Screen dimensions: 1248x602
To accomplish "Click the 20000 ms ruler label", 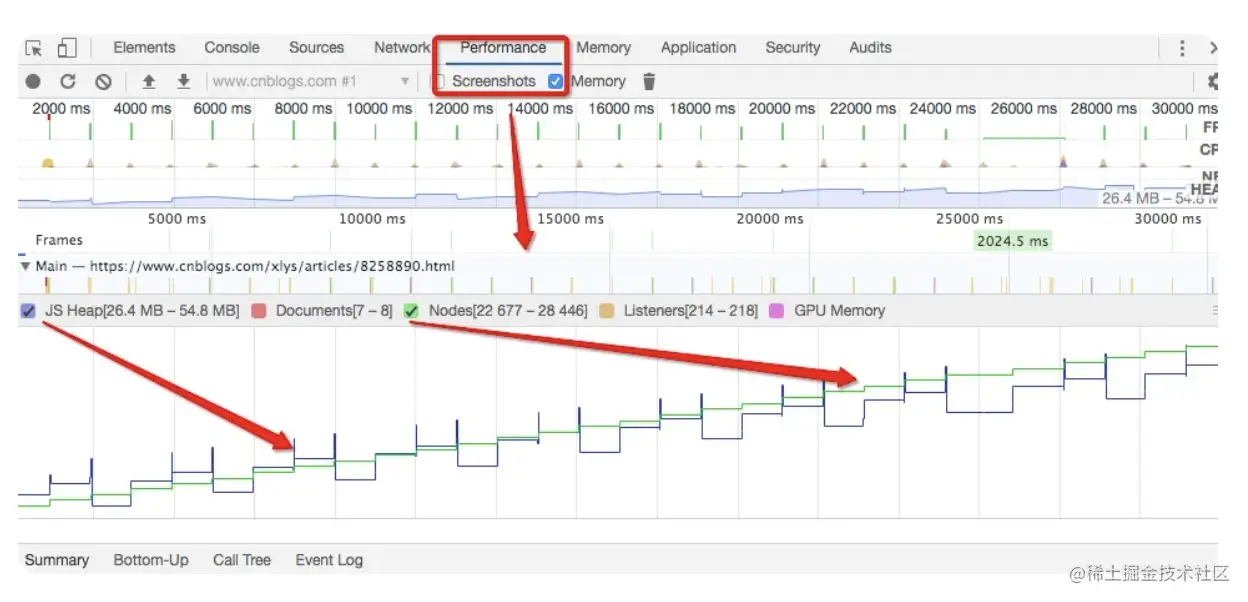I will [769, 219].
